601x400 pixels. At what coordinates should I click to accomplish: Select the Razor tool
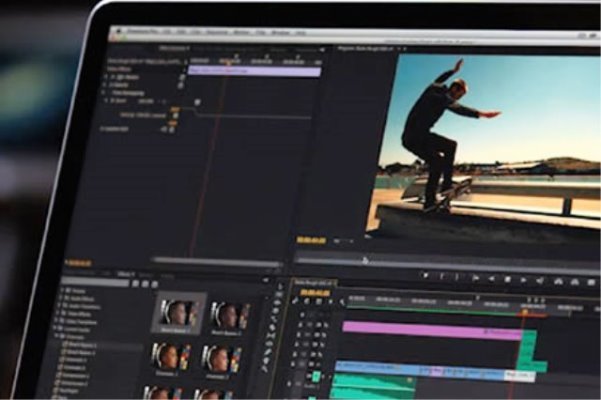click(x=272, y=327)
